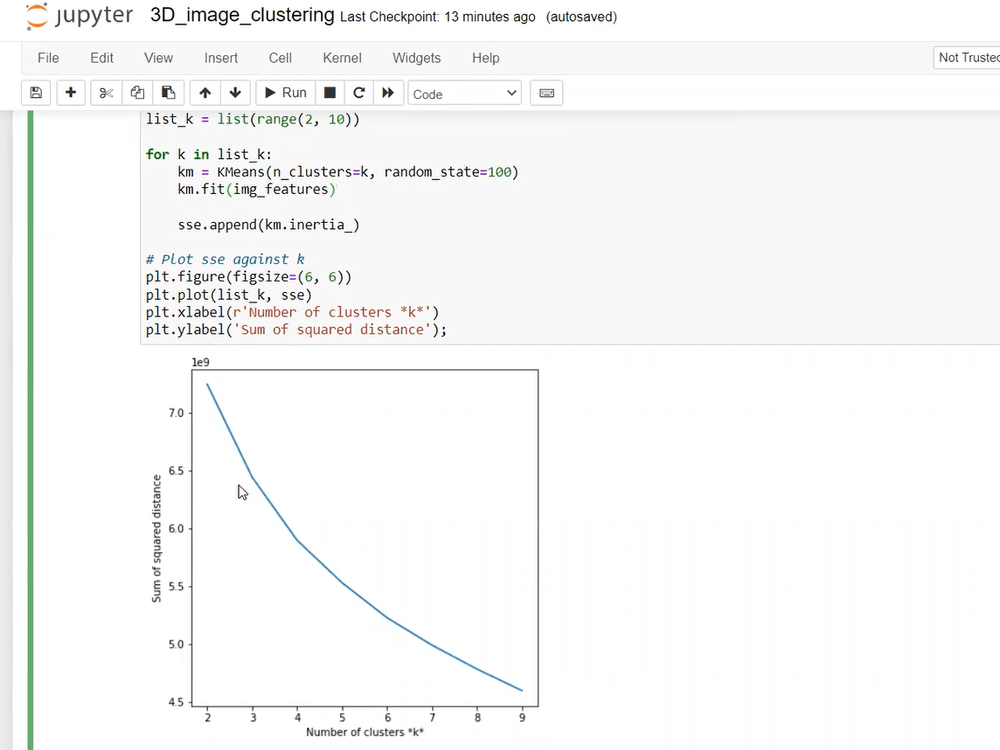The height and width of the screenshot is (750, 1000).
Task: Click the save and checkpoint icon
Action: [x=36, y=93]
